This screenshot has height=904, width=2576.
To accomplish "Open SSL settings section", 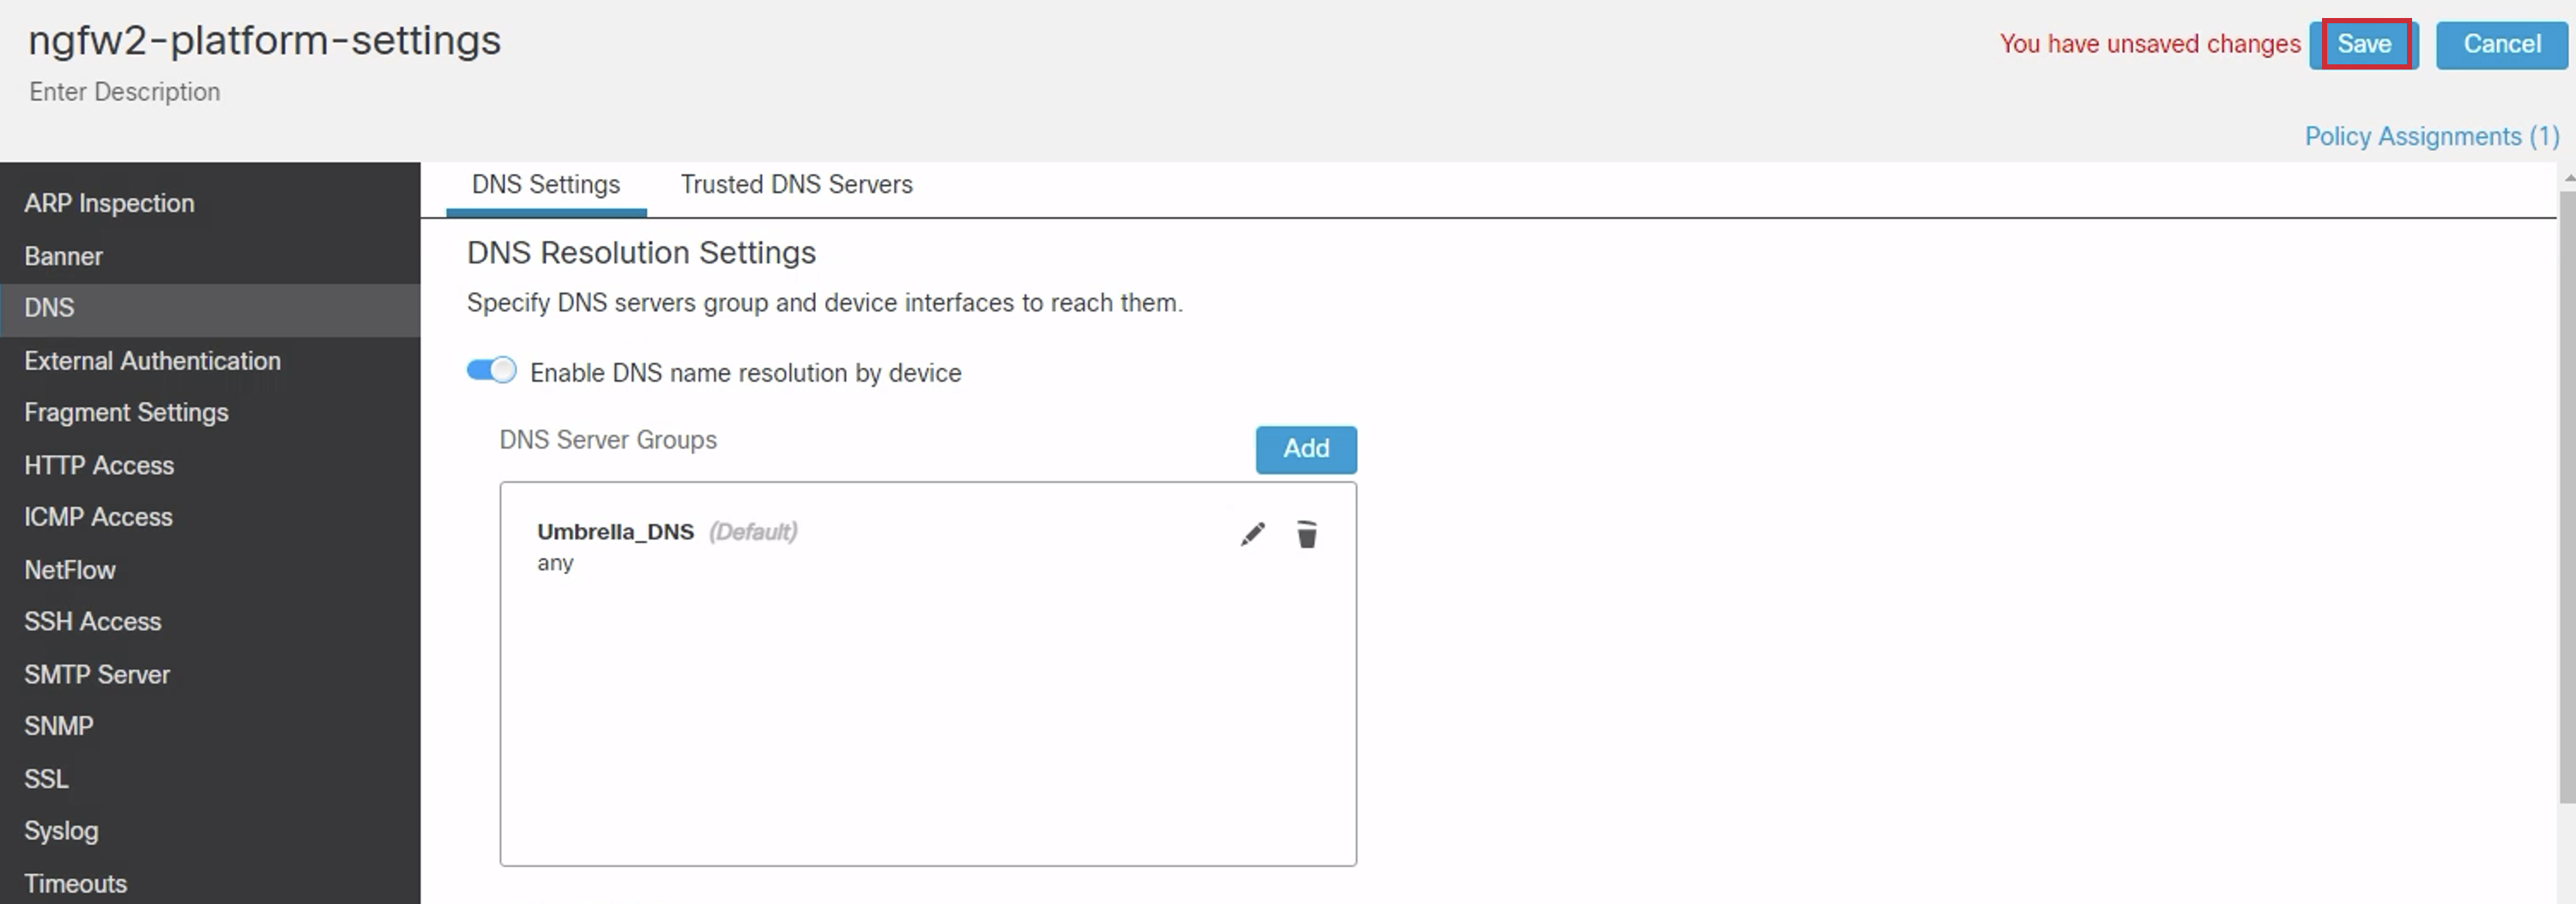I will click(x=210, y=779).
